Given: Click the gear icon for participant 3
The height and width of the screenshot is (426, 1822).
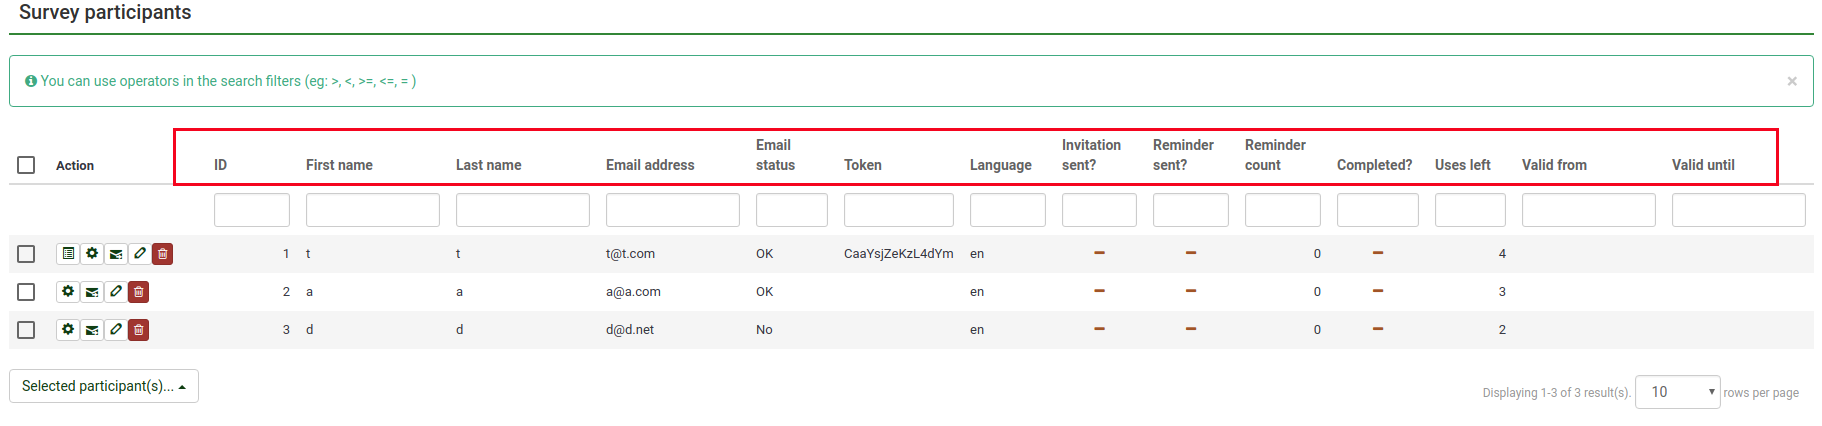Looking at the screenshot, I should (67, 330).
